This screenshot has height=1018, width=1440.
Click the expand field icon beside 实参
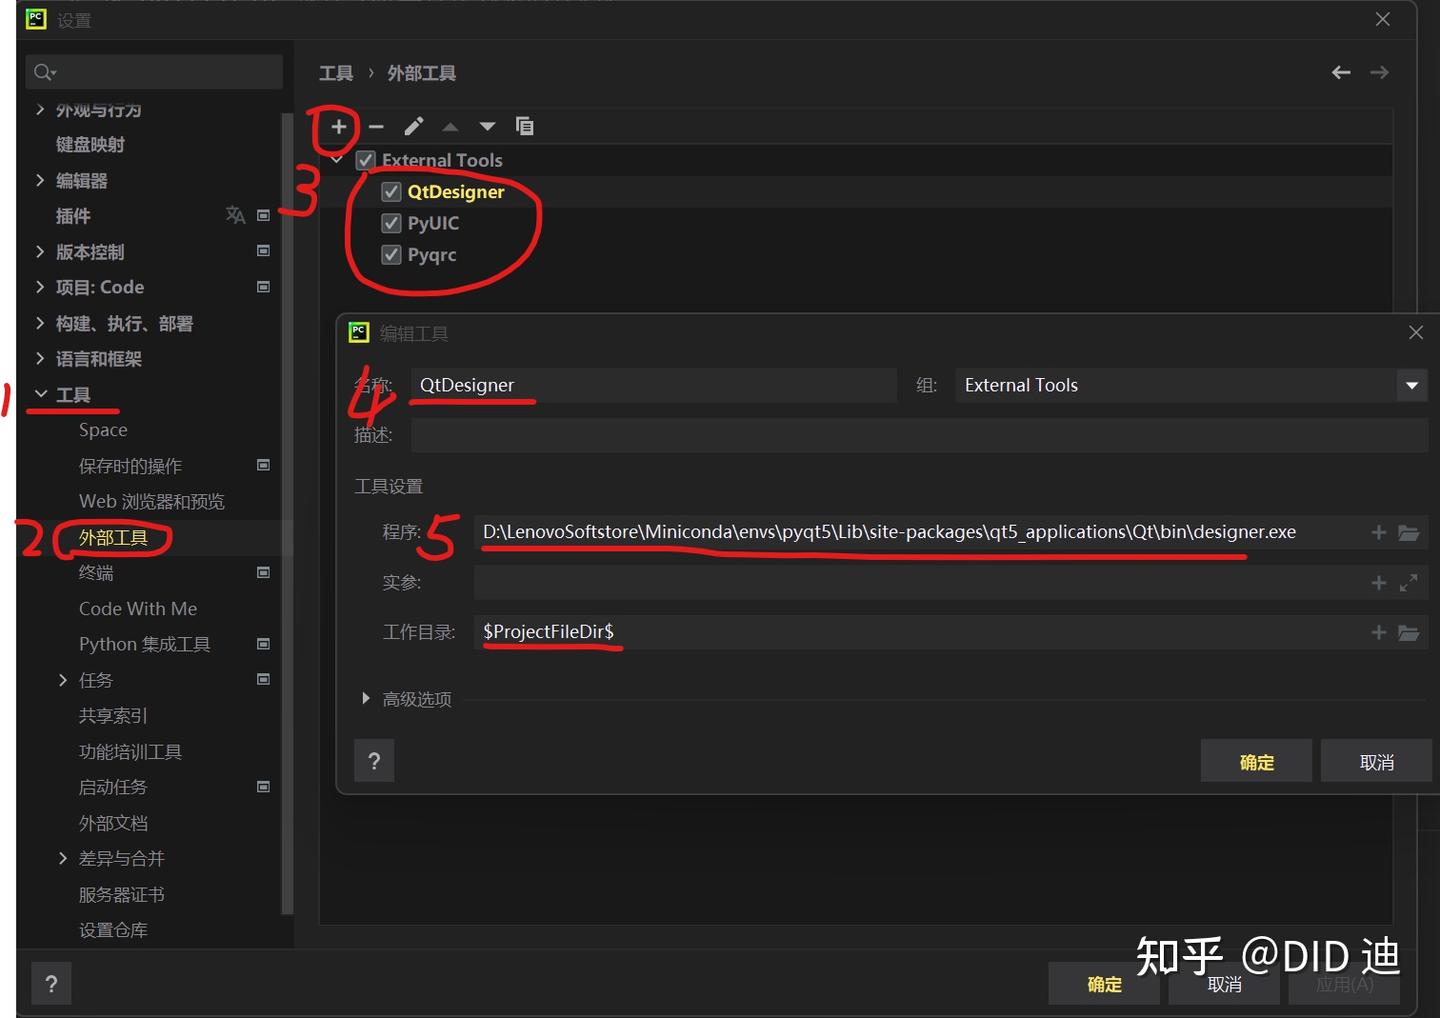(x=1409, y=582)
